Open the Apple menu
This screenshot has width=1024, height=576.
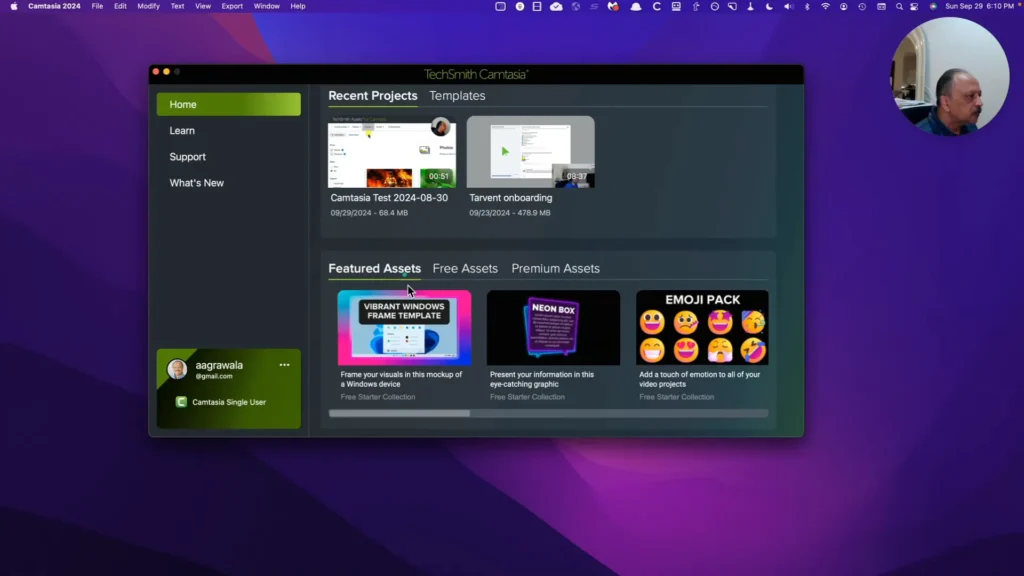click(14, 6)
